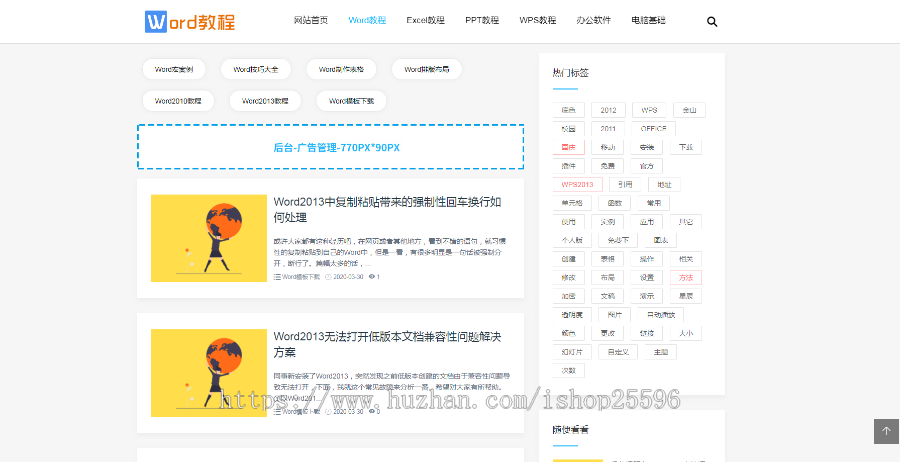Open the PPT教程 navigation item

[482, 20]
